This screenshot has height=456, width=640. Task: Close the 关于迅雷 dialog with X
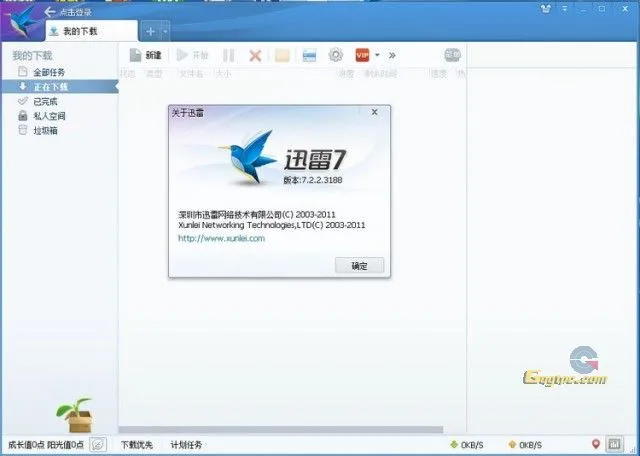click(374, 112)
